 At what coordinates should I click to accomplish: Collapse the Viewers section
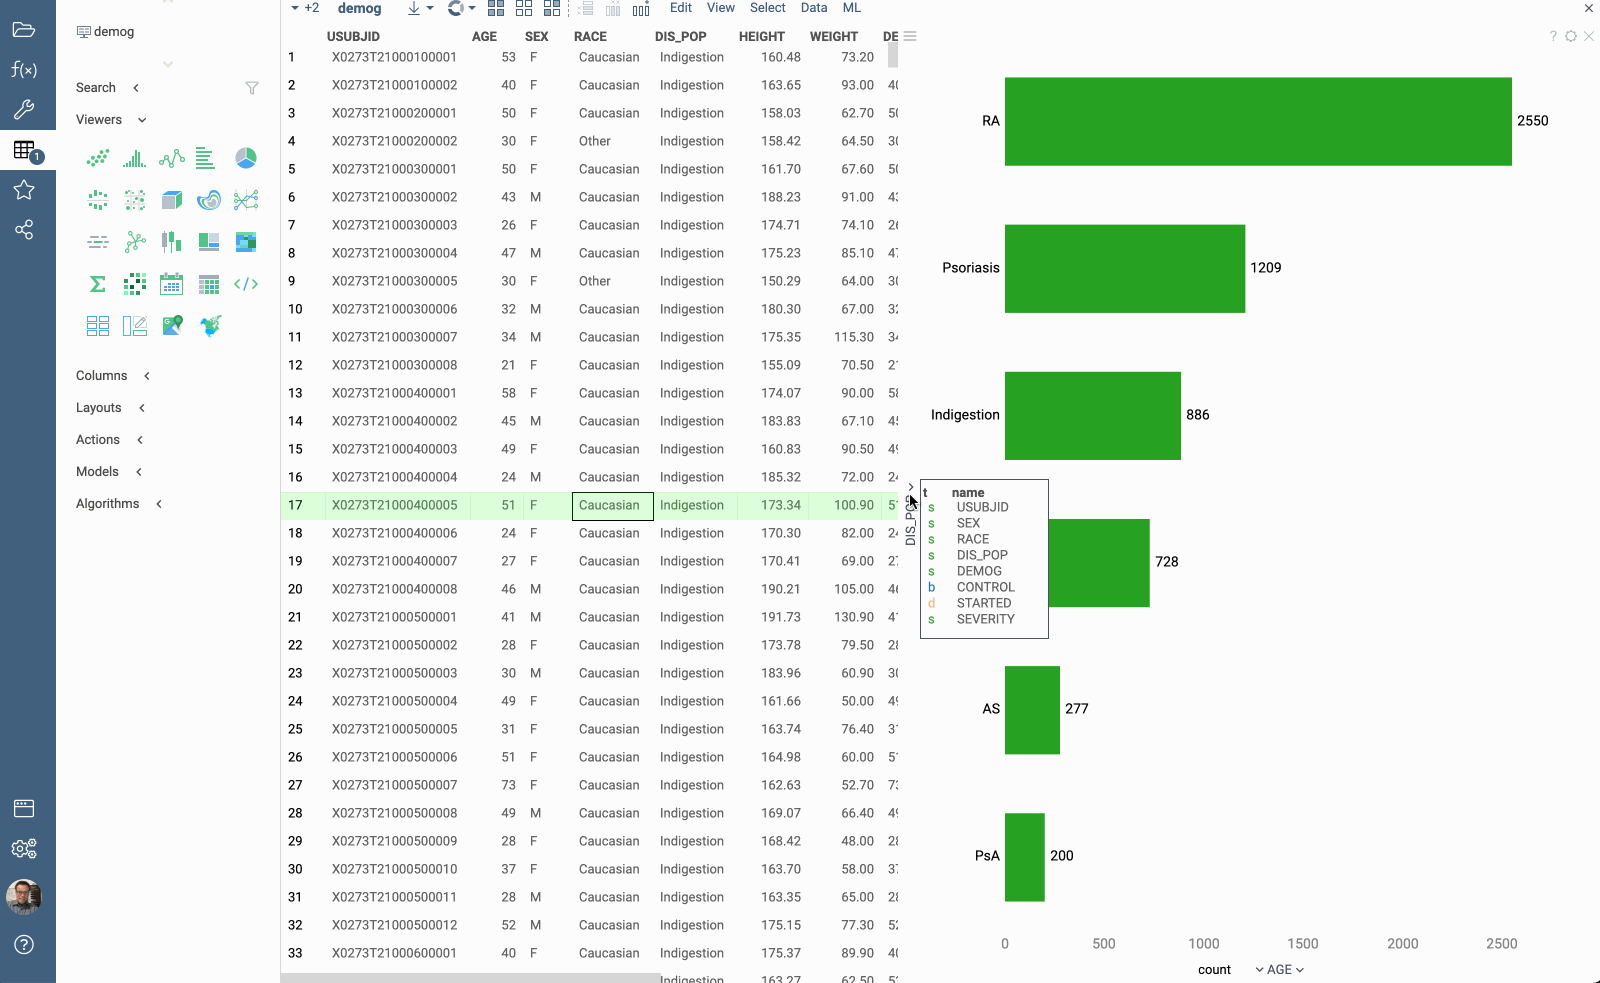tap(140, 119)
